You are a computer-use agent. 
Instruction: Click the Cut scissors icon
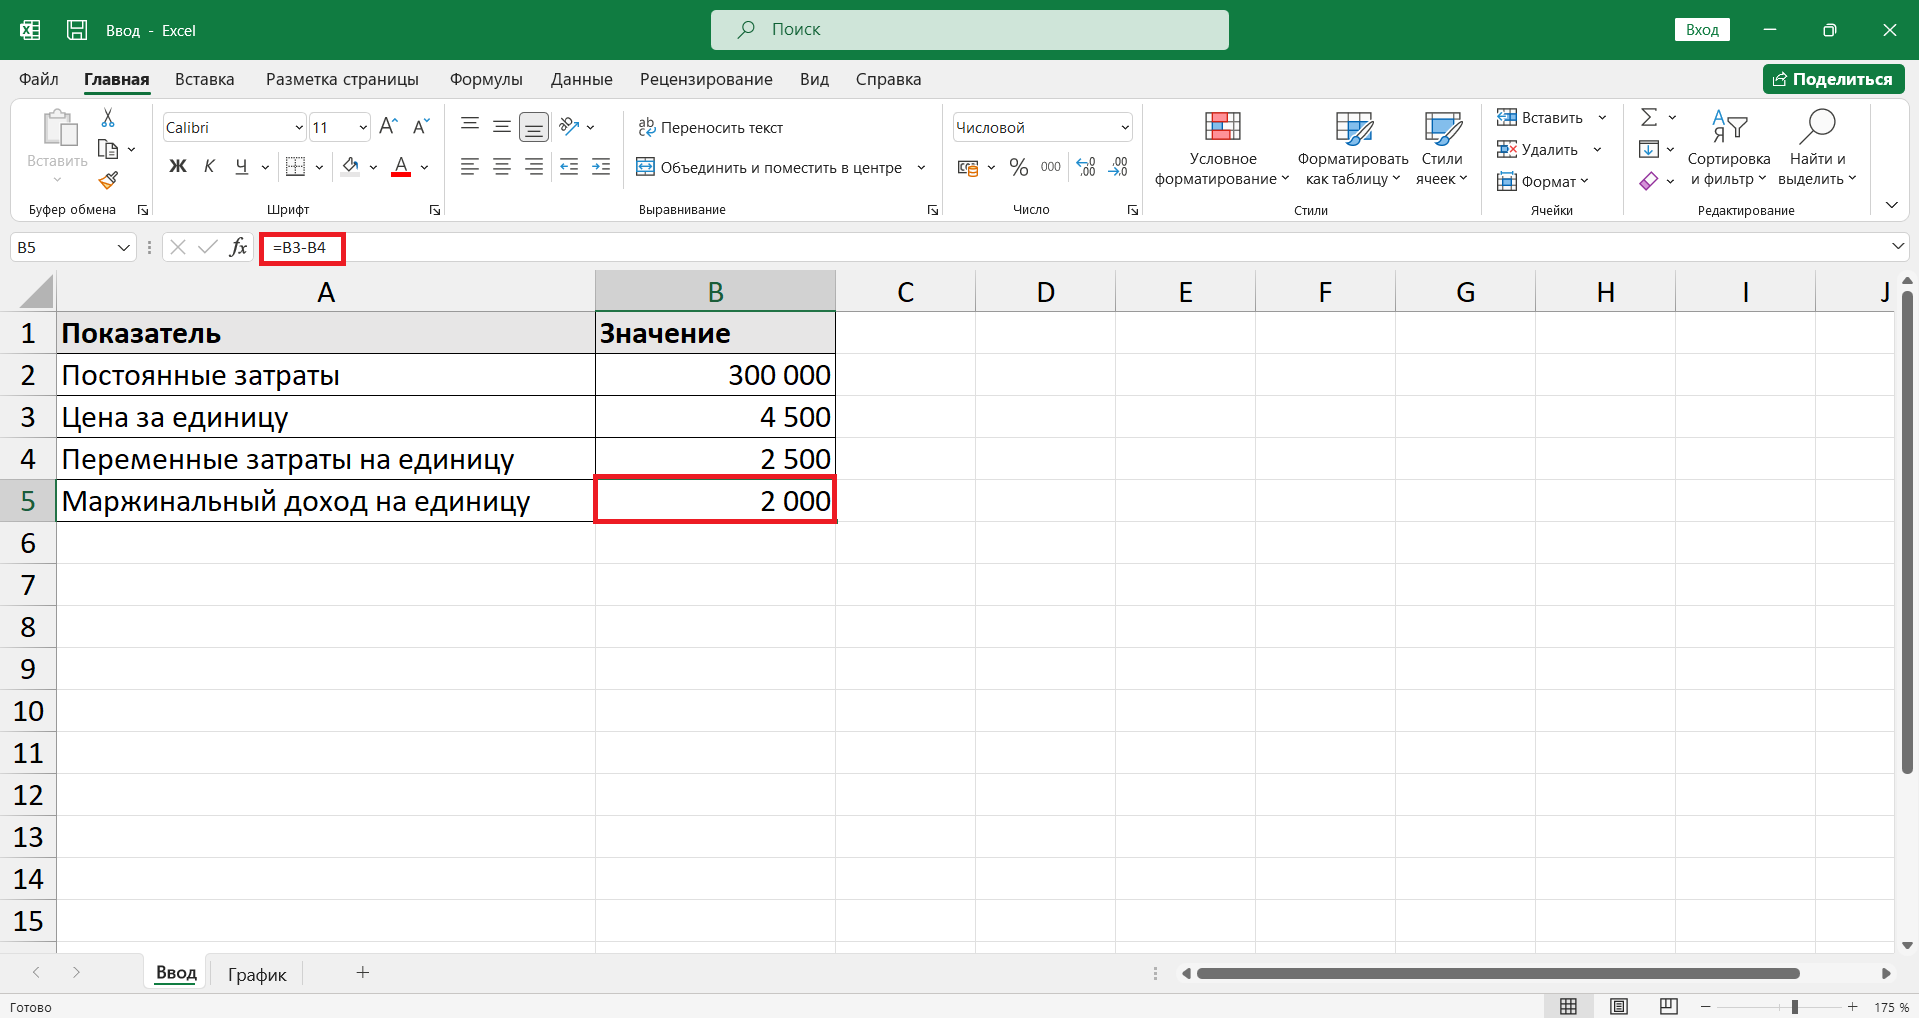click(108, 118)
